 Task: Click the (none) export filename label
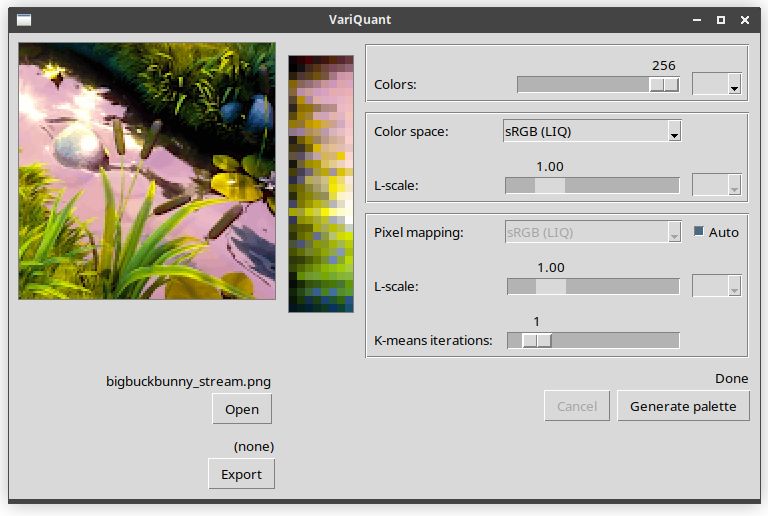point(254,446)
